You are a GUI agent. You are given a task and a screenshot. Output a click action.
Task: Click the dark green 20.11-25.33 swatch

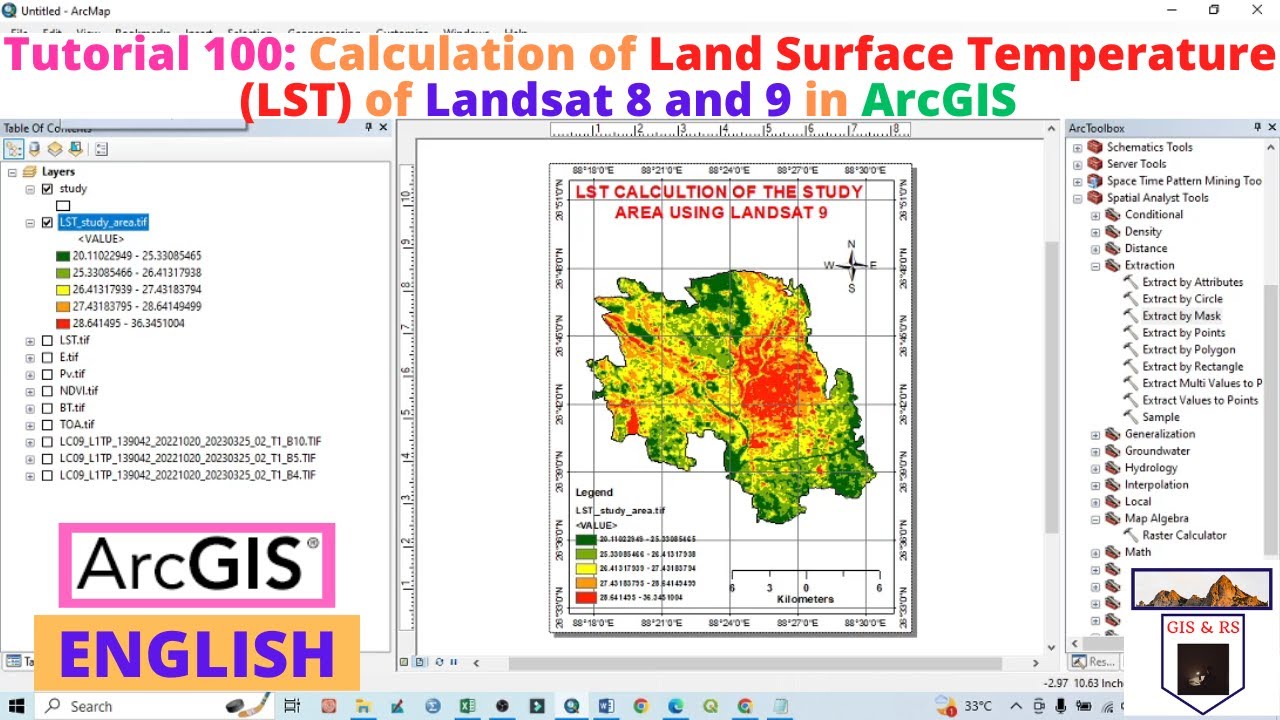[62, 256]
